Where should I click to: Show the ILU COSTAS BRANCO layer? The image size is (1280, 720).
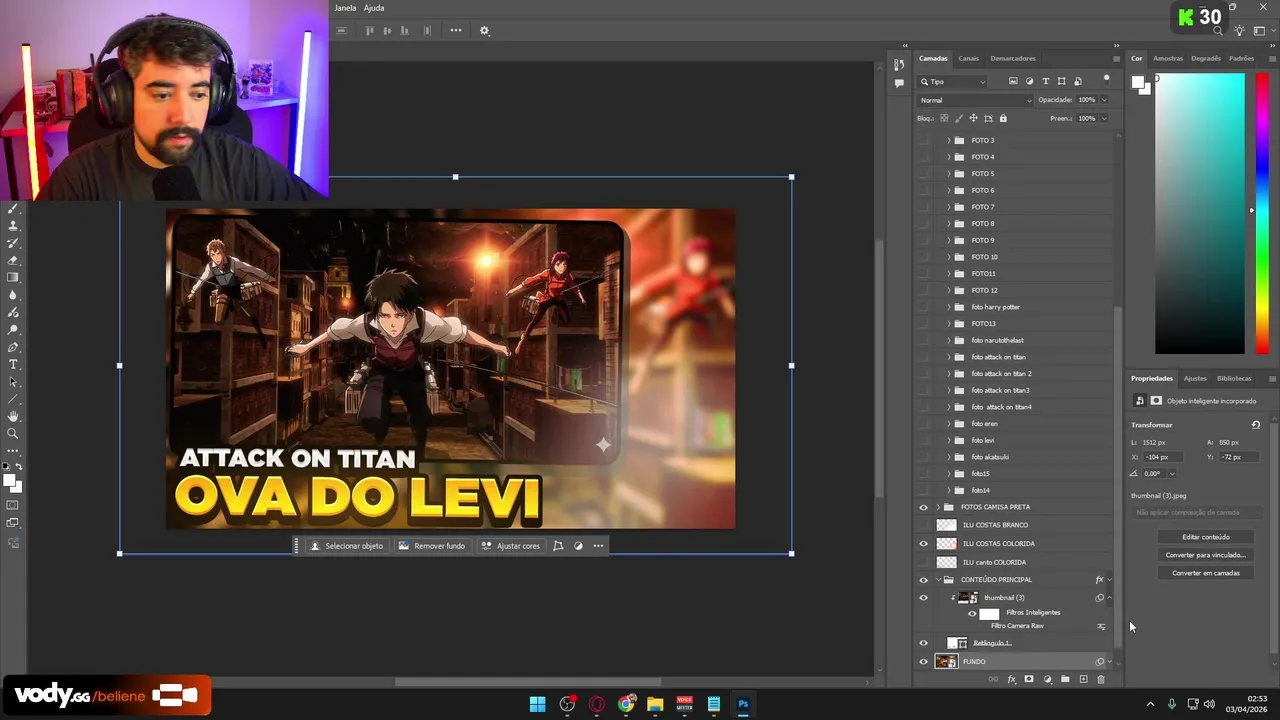(923, 525)
